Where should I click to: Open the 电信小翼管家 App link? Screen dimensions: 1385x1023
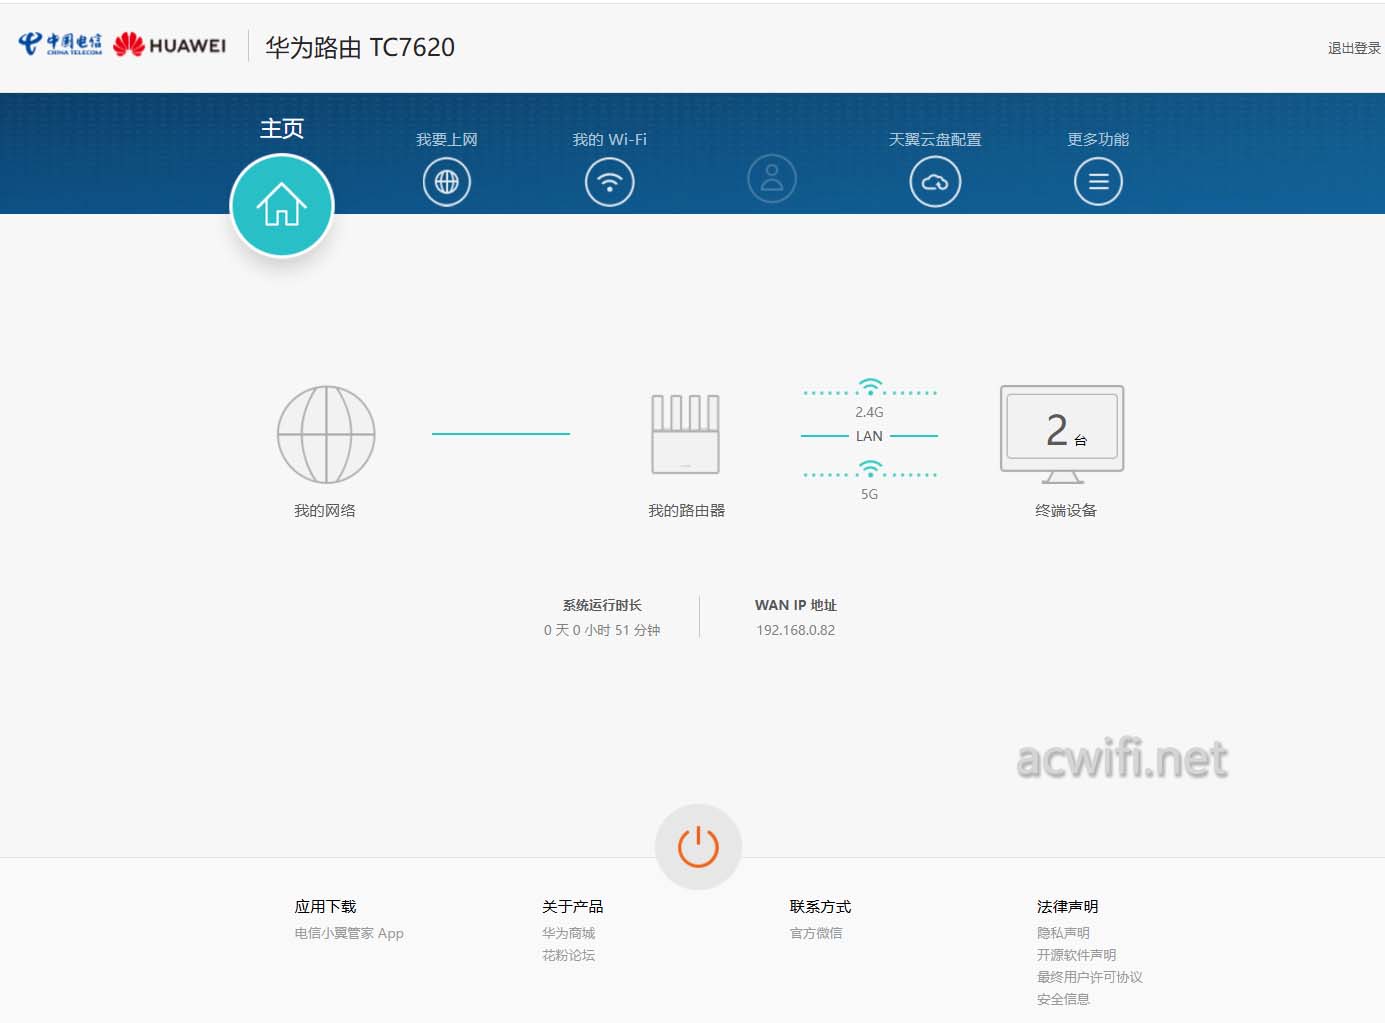(349, 933)
